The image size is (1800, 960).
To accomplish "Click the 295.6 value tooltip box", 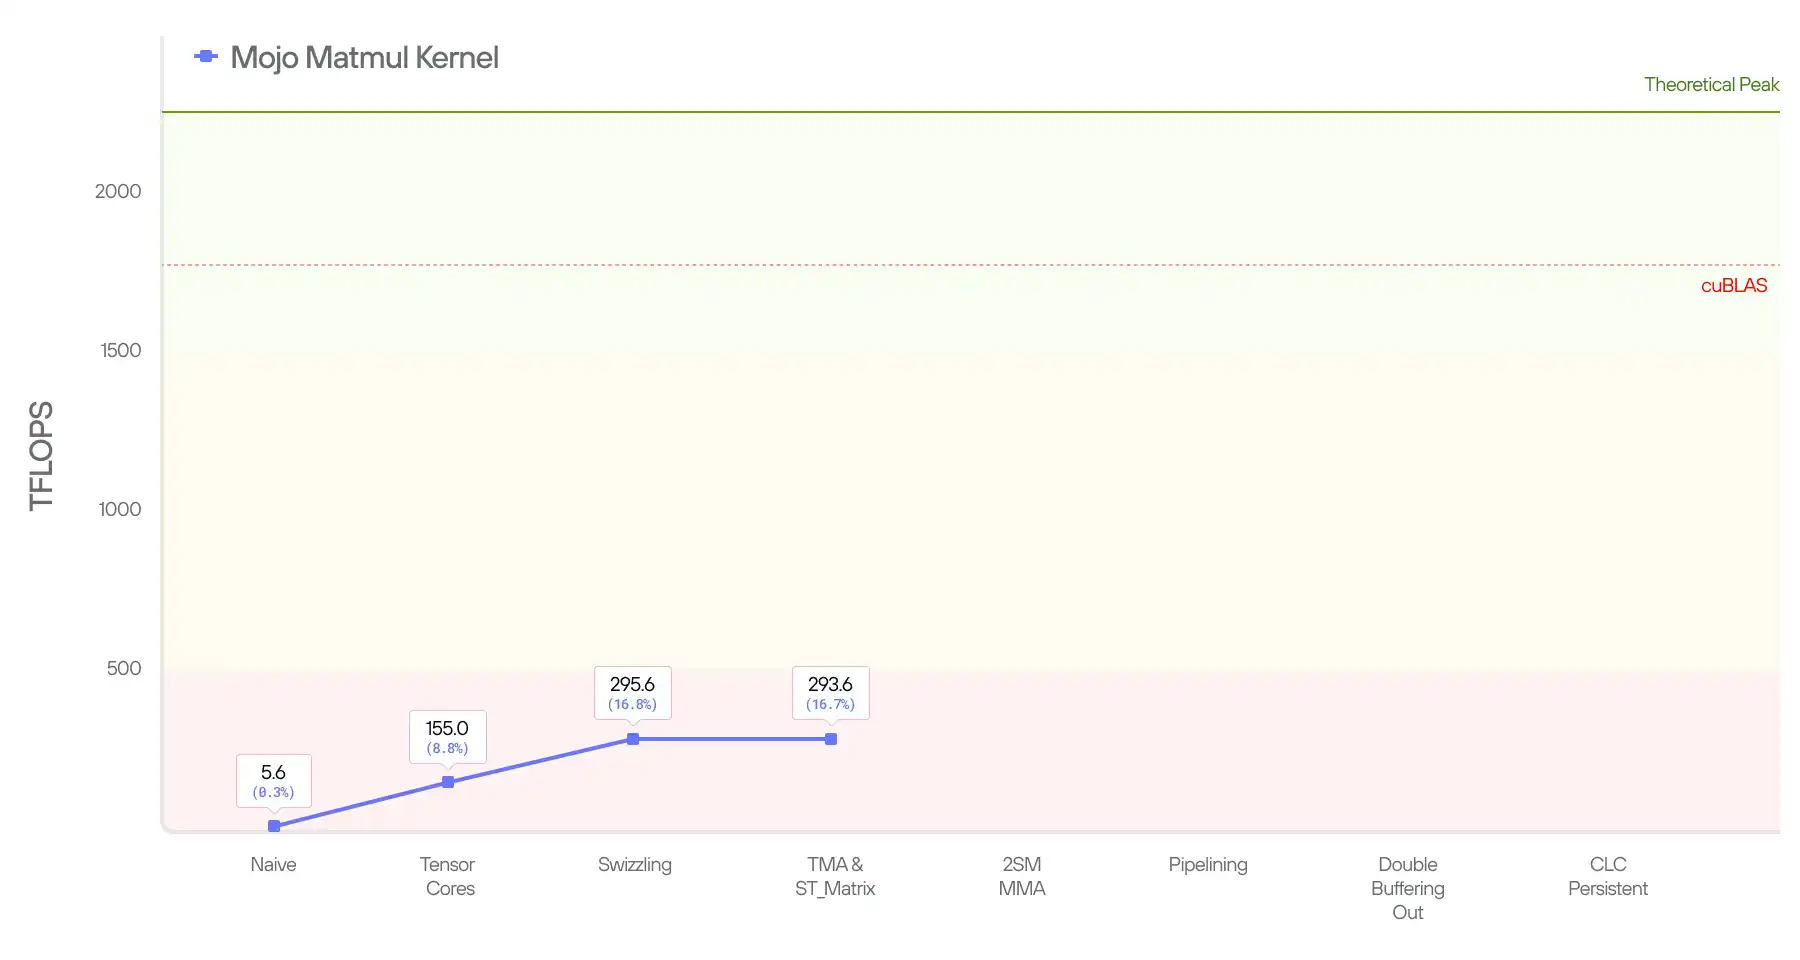I will tap(633, 693).
